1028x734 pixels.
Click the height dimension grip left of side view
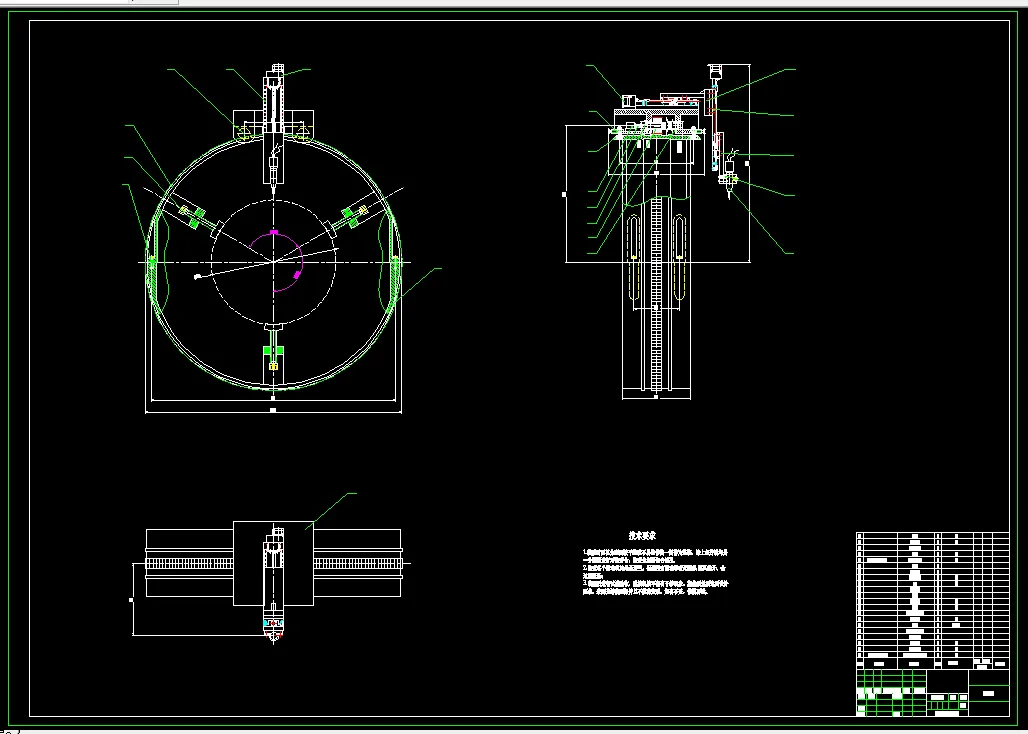565,194
